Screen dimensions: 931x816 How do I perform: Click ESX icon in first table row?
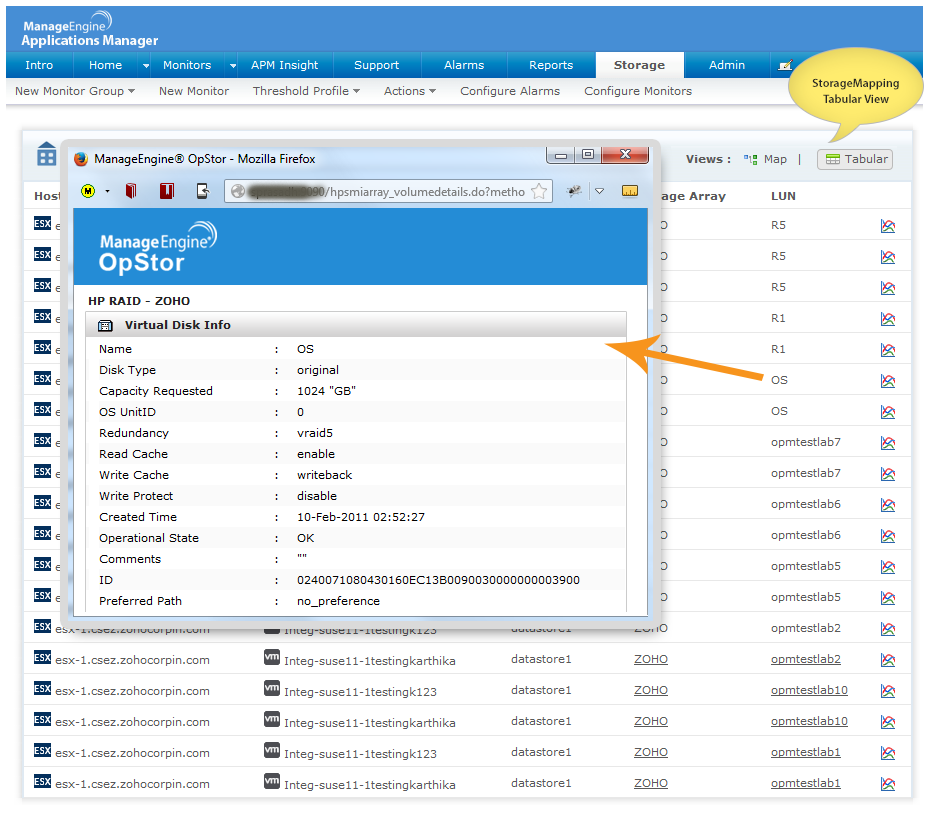[42, 223]
